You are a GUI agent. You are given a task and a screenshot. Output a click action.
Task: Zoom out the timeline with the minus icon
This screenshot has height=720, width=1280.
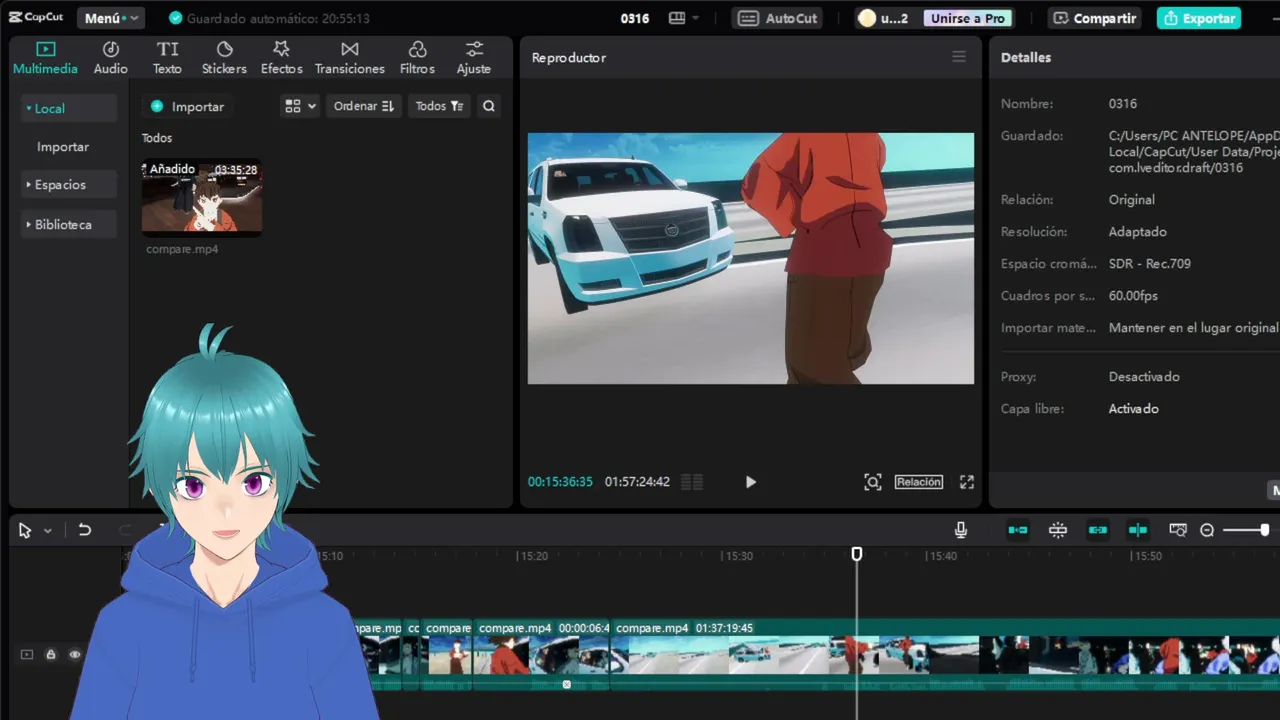(1207, 530)
